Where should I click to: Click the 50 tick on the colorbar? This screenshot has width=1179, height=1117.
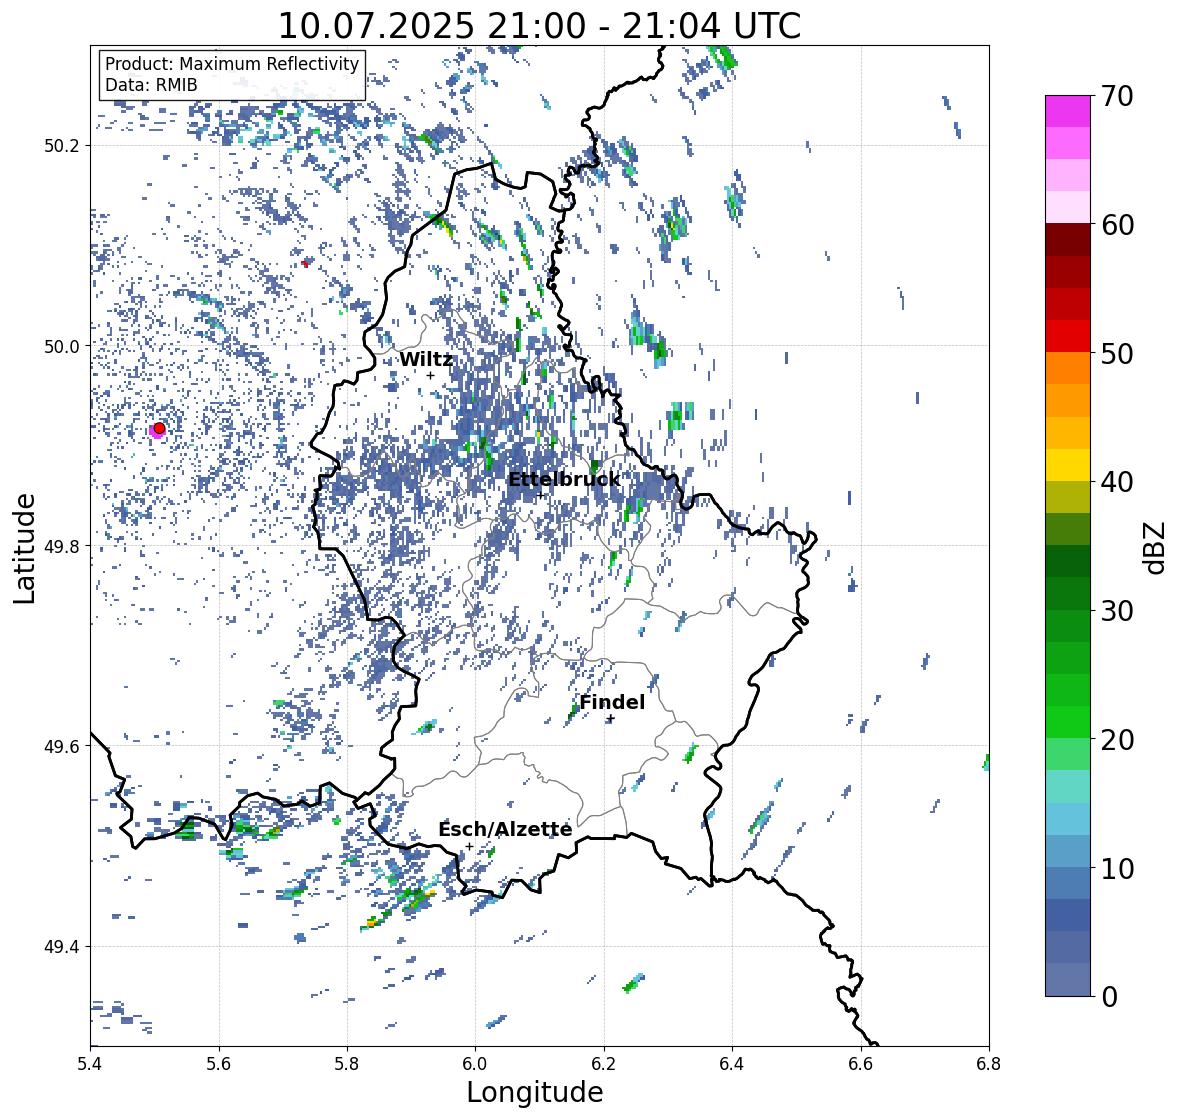1117,353
